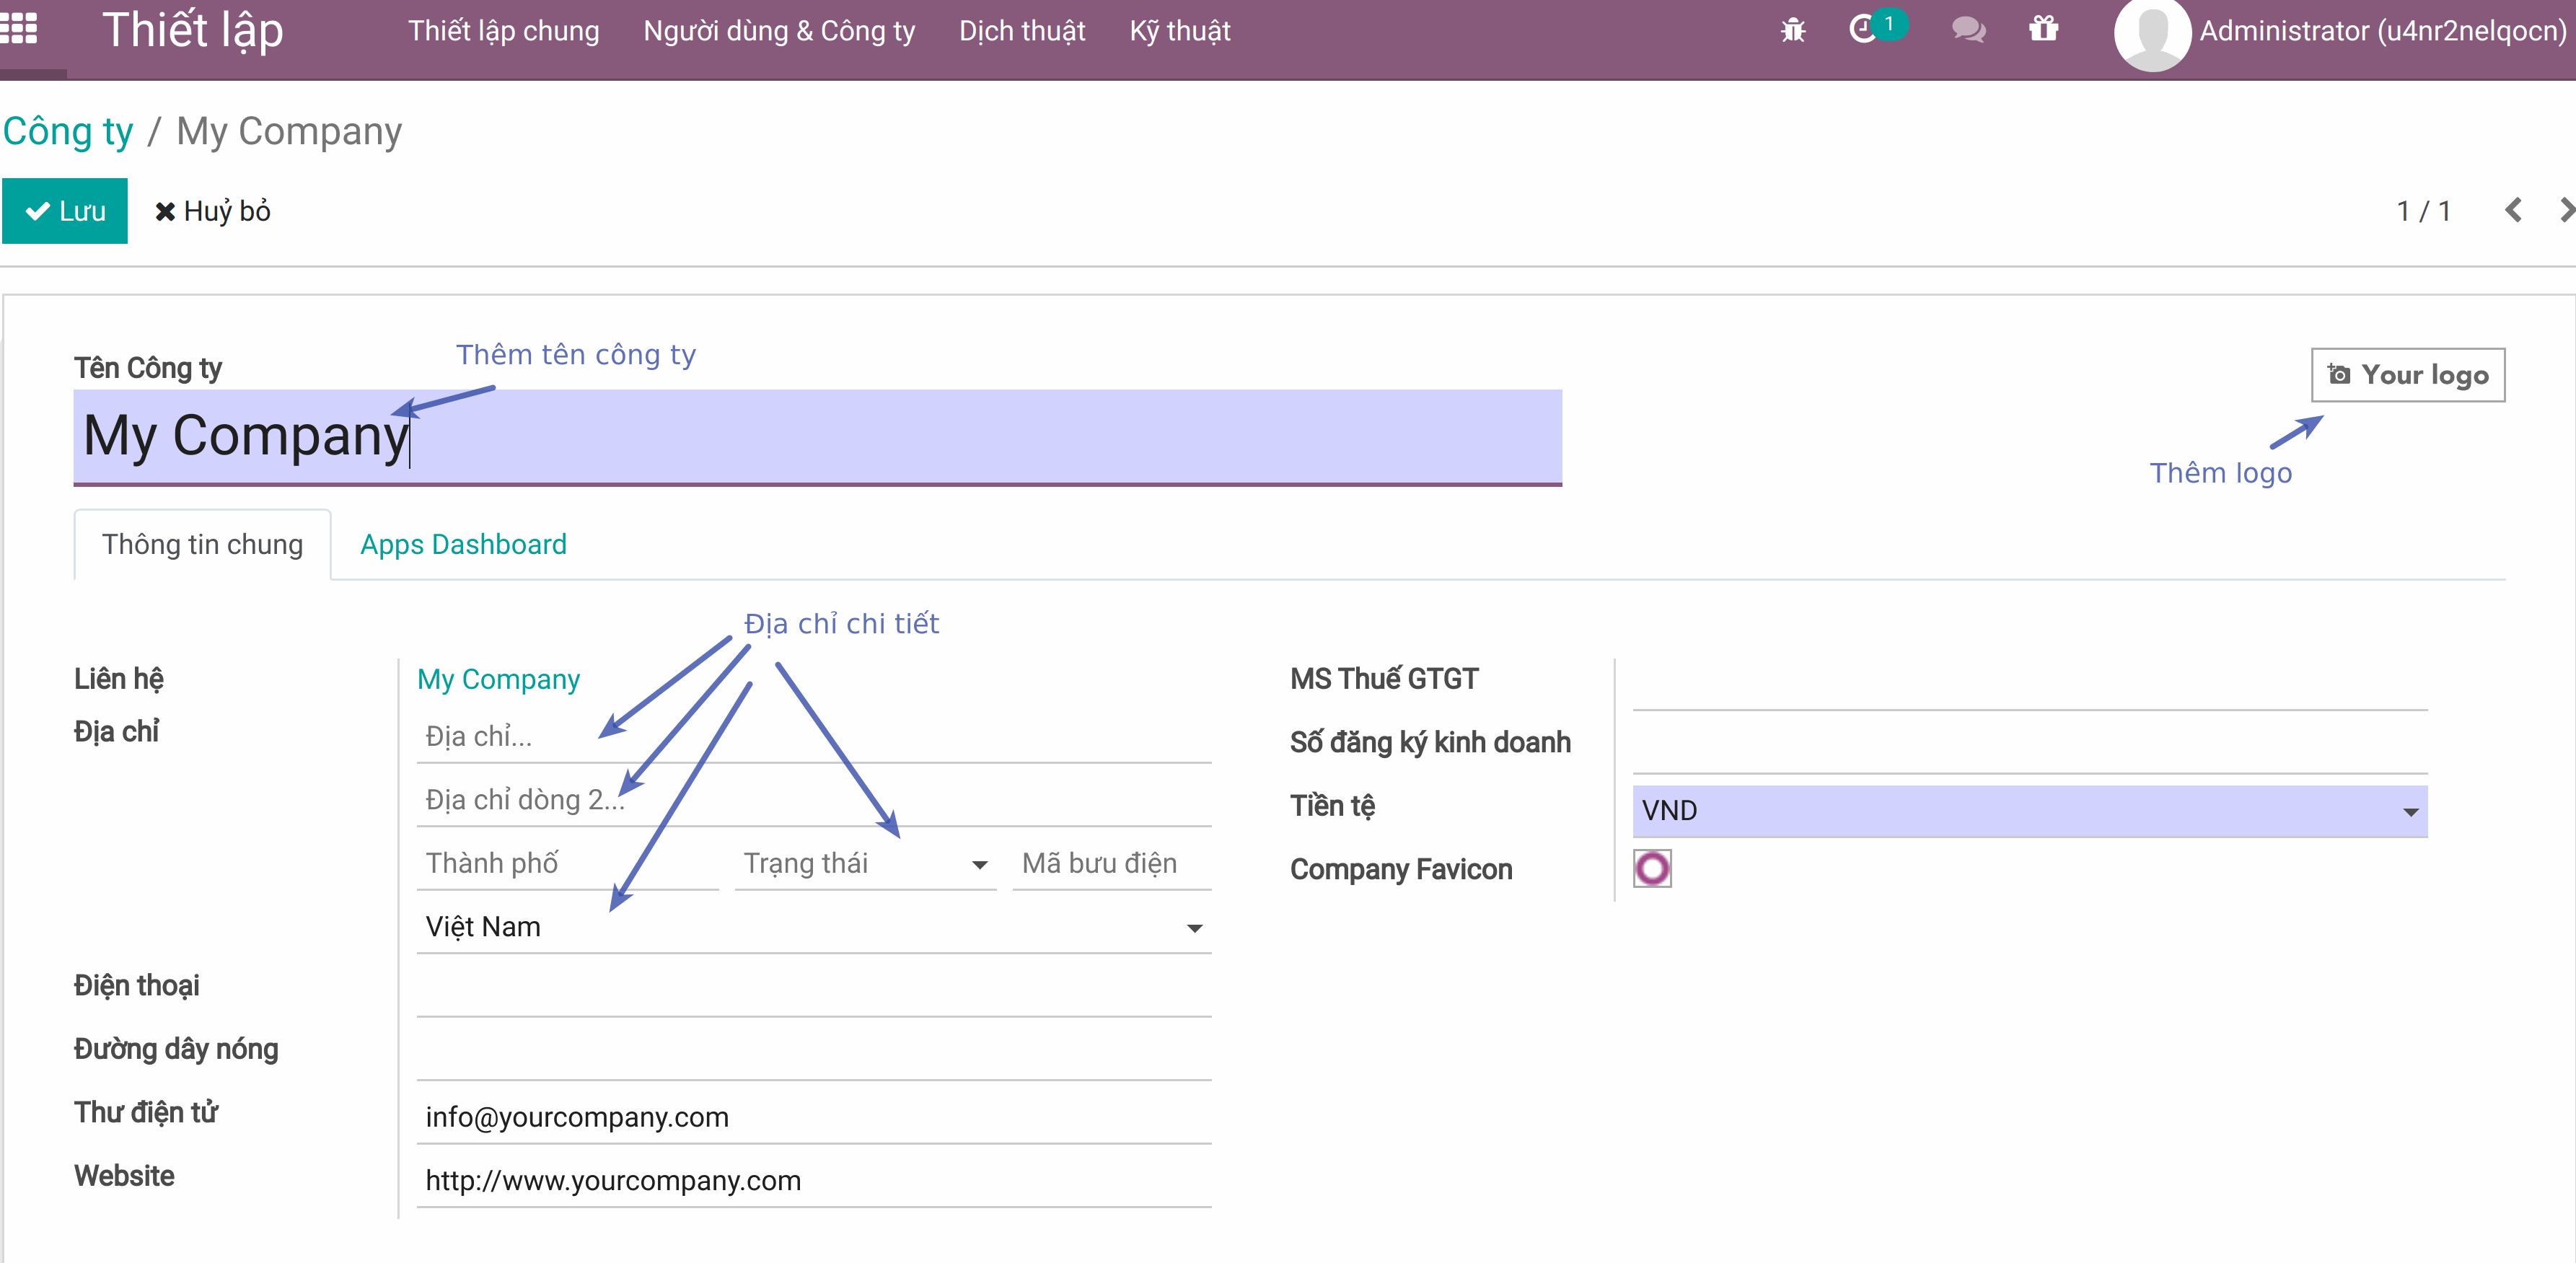Switch to Apps Dashboard tab
Image resolution: width=2576 pixels, height=1263 pixels.
click(463, 544)
